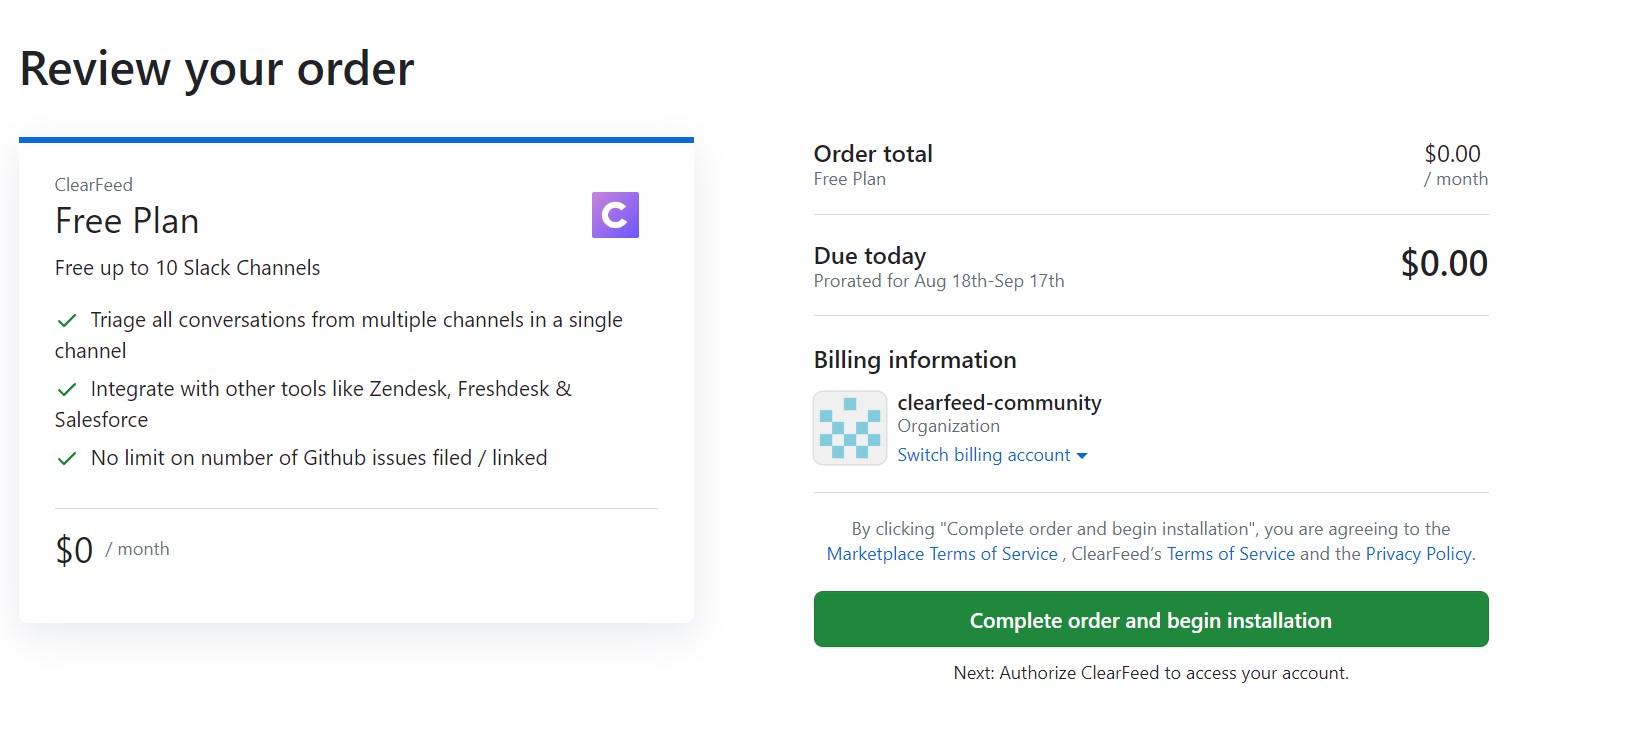
Task: Click the $0.00 amount due today
Action: click(1444, 264)
